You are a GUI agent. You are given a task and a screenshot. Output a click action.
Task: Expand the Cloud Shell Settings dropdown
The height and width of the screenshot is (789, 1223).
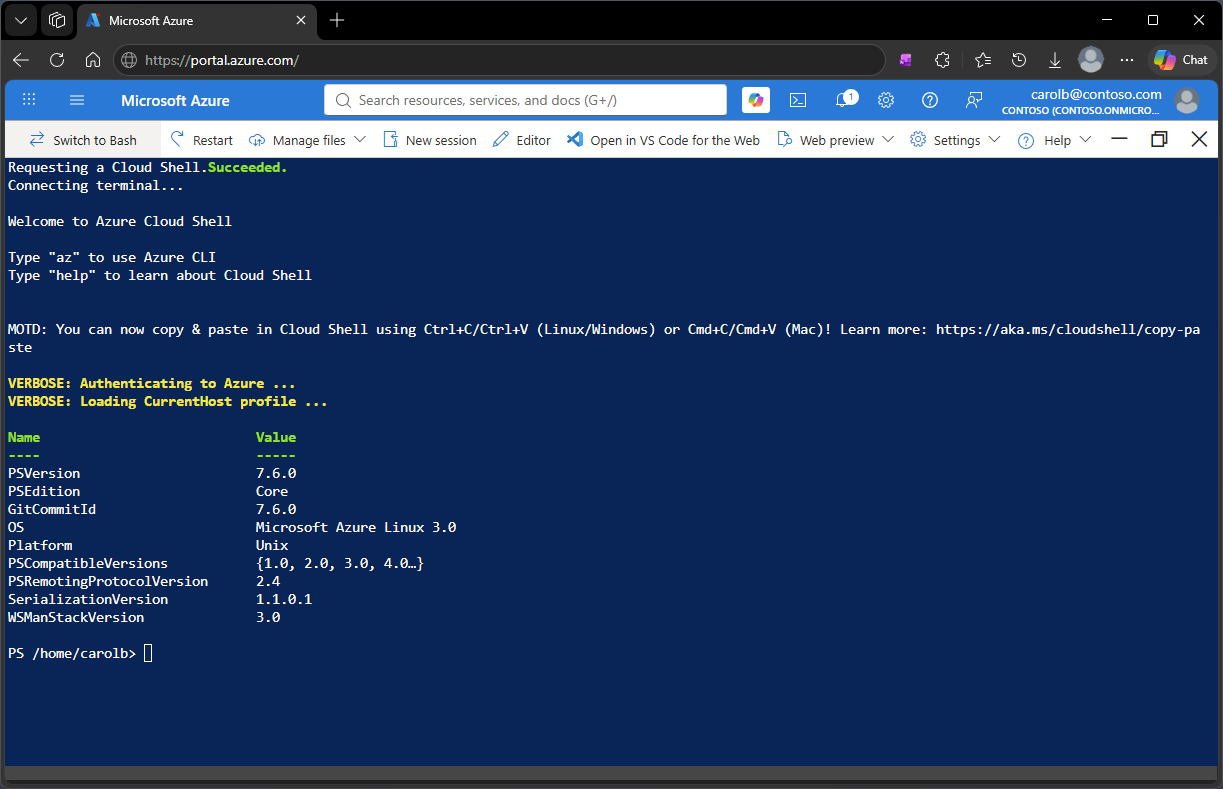955,140
